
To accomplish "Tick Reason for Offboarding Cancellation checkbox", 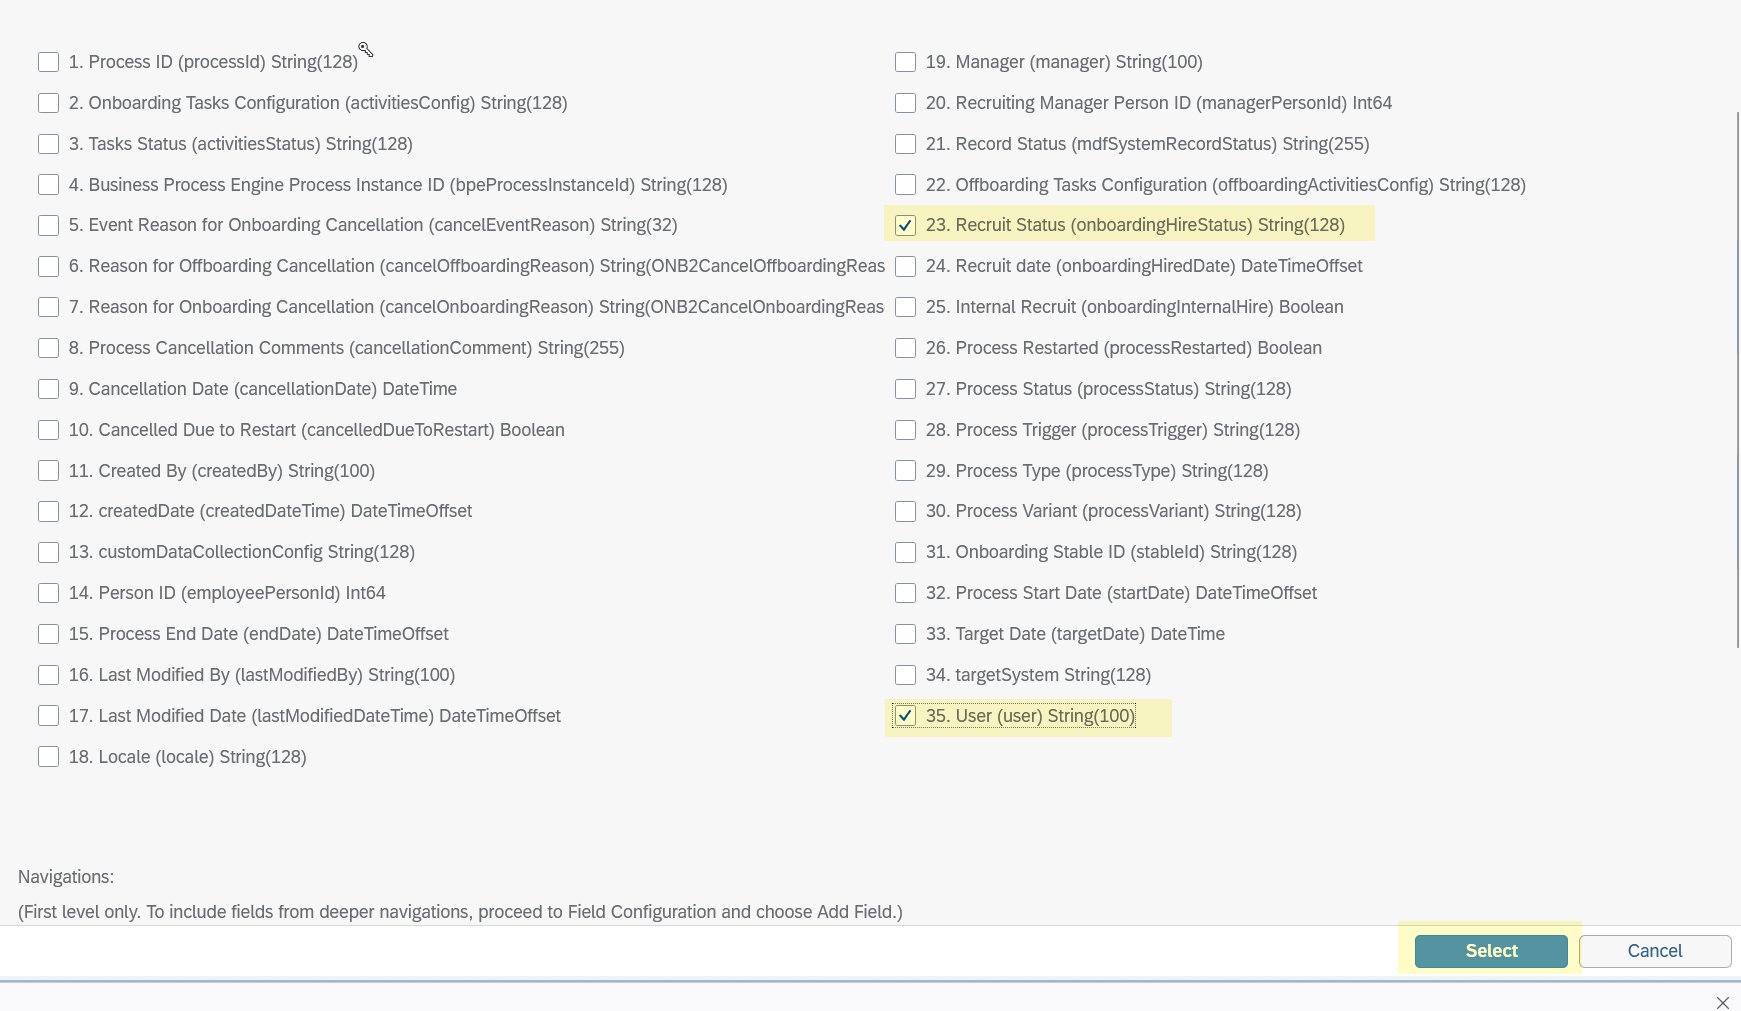I will [48, 266].
